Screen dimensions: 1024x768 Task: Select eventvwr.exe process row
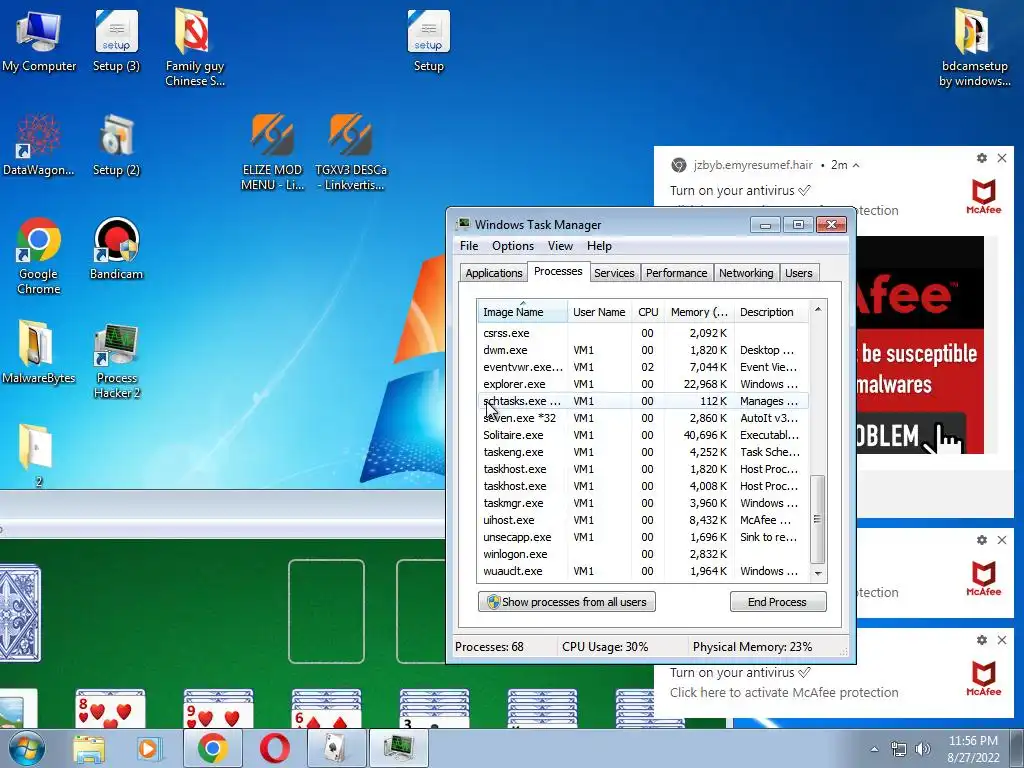click(x=643, y=367)
